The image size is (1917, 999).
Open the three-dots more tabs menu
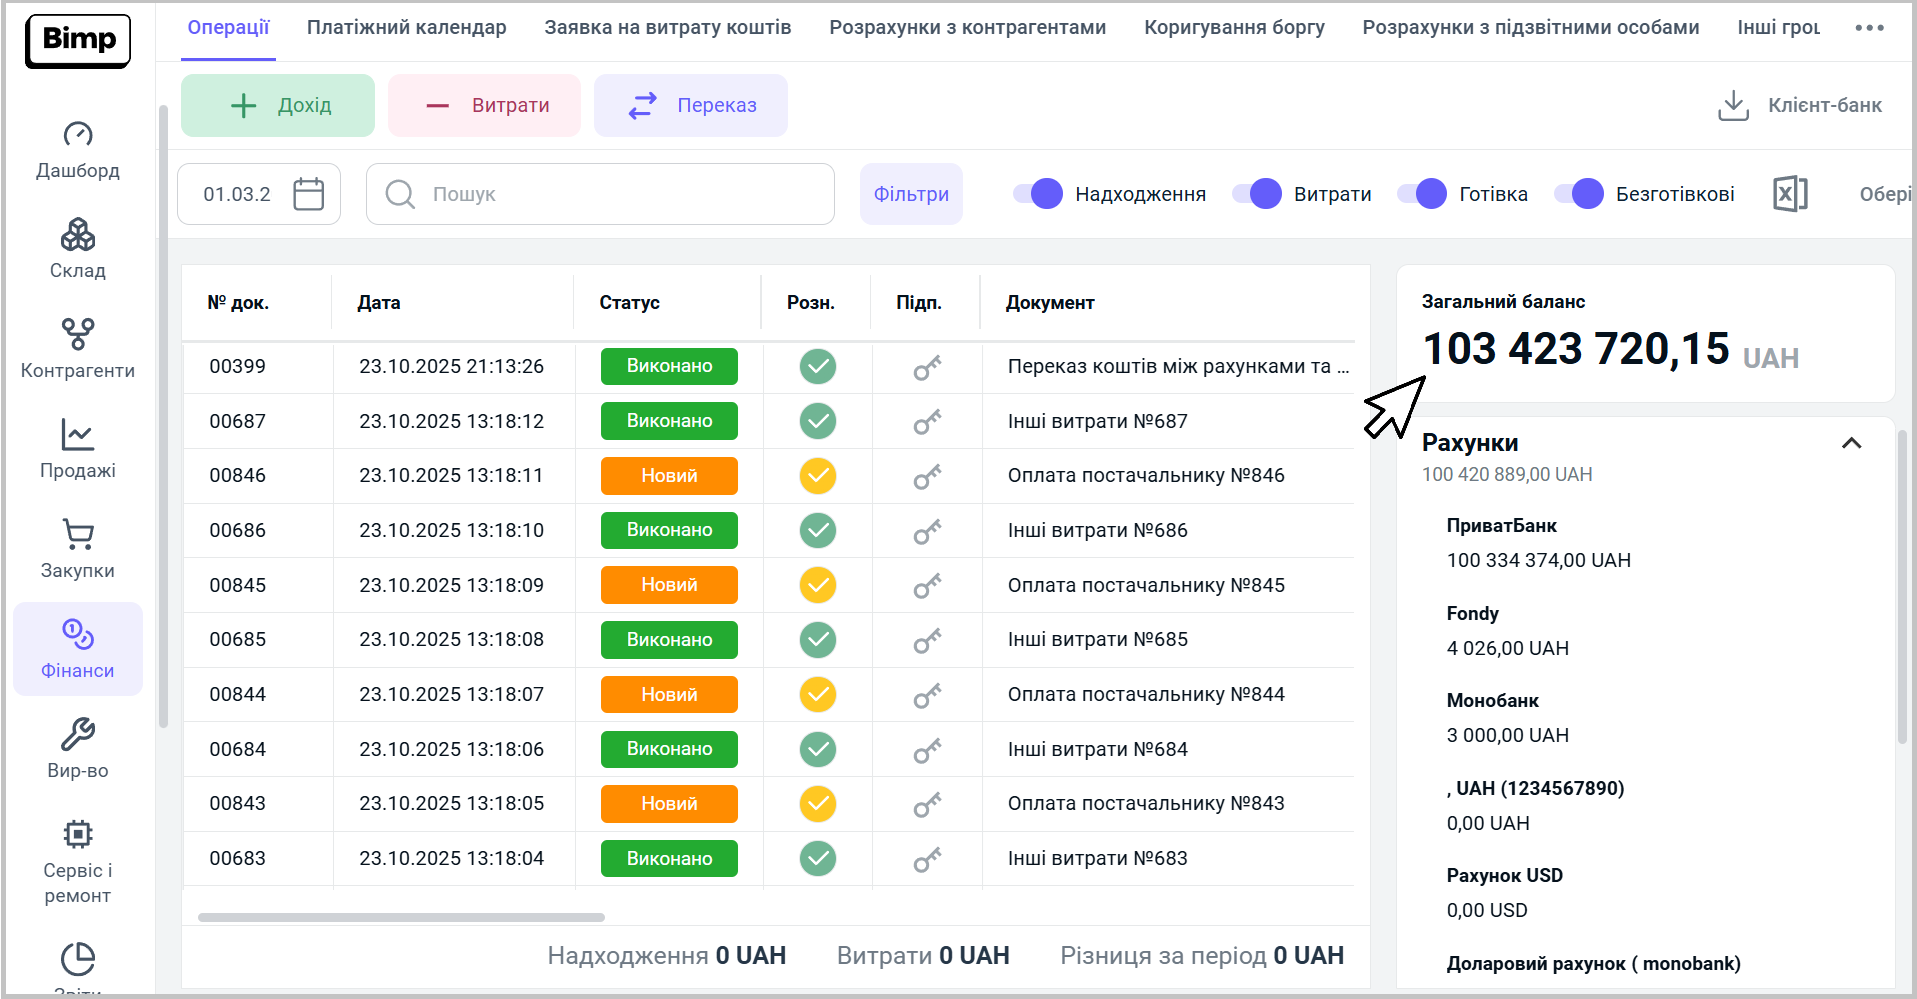pyautogui.click(x=1868, y=28)
